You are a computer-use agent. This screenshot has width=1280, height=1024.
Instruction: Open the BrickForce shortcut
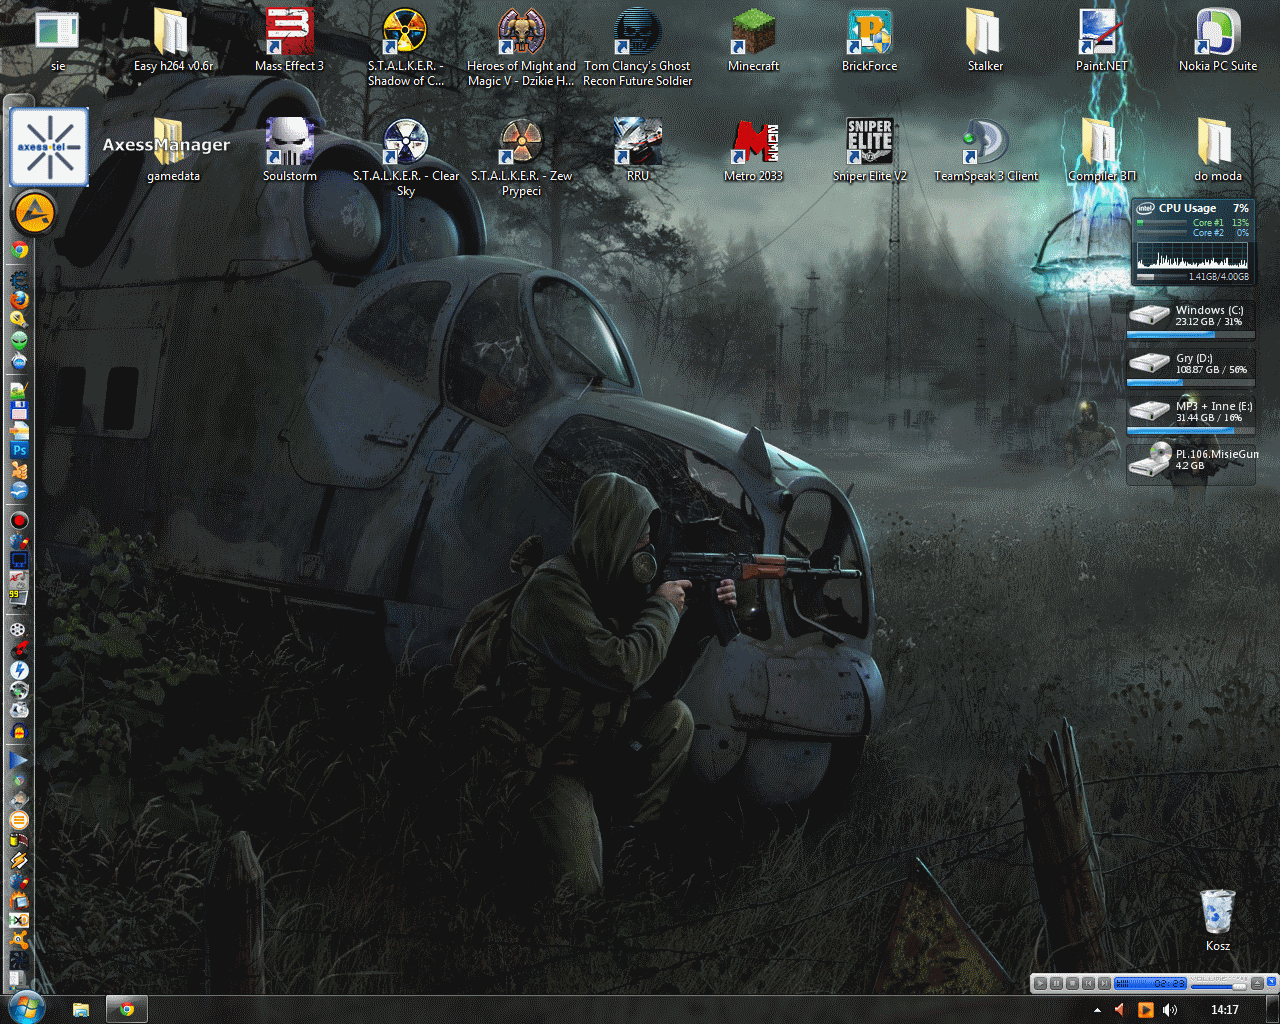tap(869, 41)
